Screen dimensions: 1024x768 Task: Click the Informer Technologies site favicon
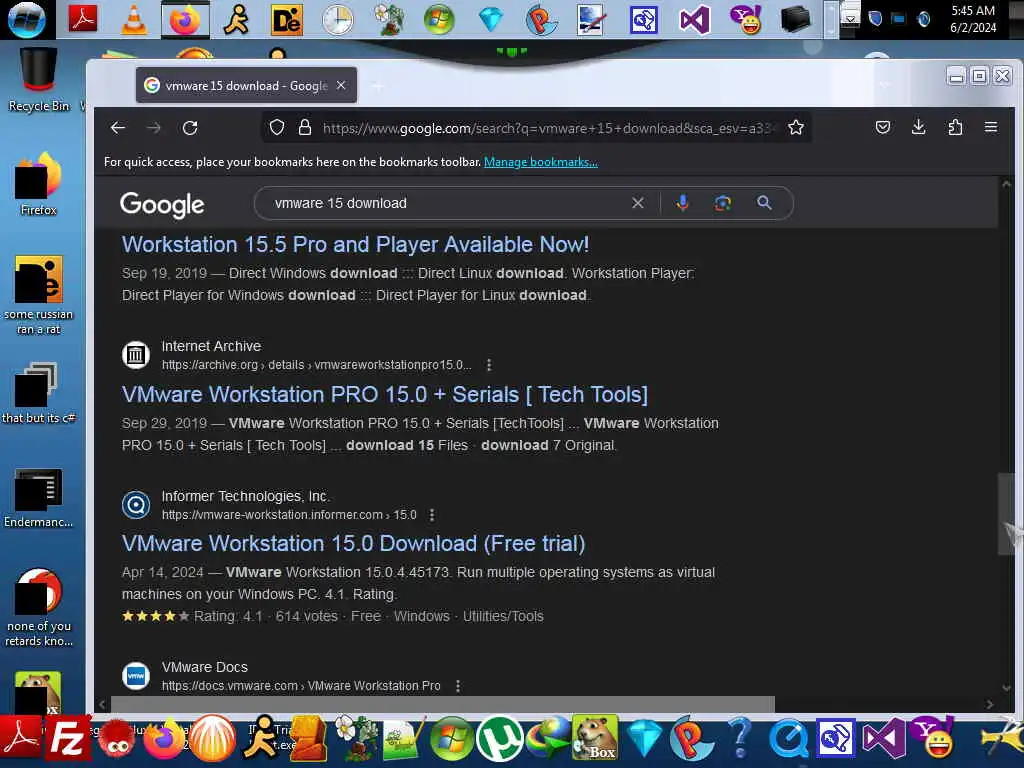click(x=136, y=505)
